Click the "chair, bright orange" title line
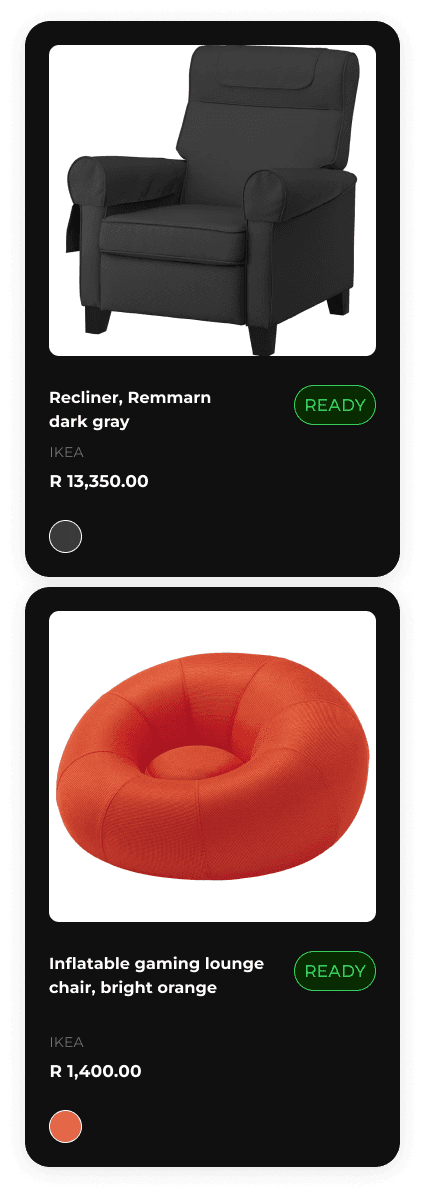Image resolution: width=425 pixels, height=1196 pixels. click(x=133, y=988)
